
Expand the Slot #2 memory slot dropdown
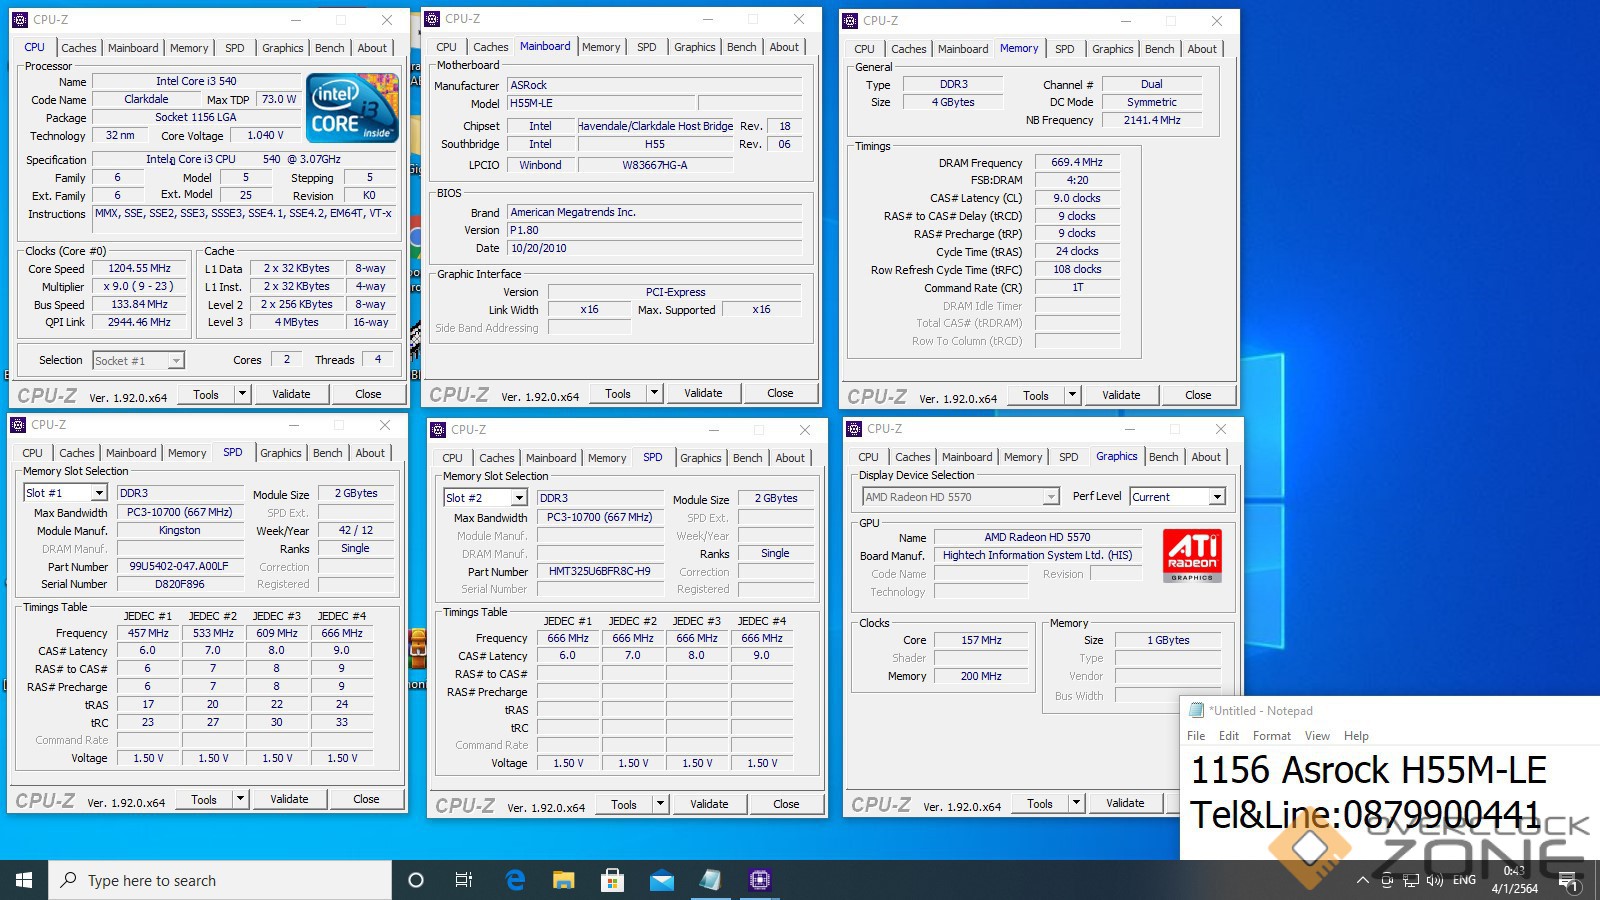click(x=519, y=498)
